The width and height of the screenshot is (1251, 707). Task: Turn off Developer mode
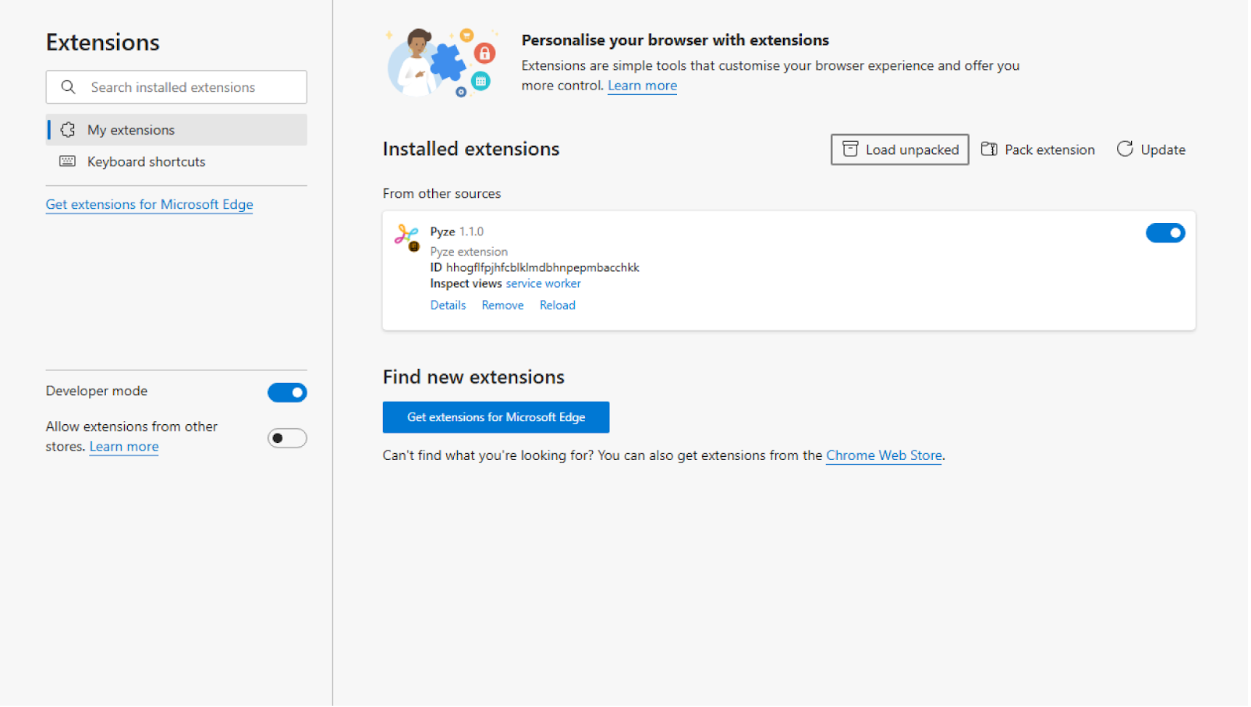pyautogui.click(x=287, y=392)
